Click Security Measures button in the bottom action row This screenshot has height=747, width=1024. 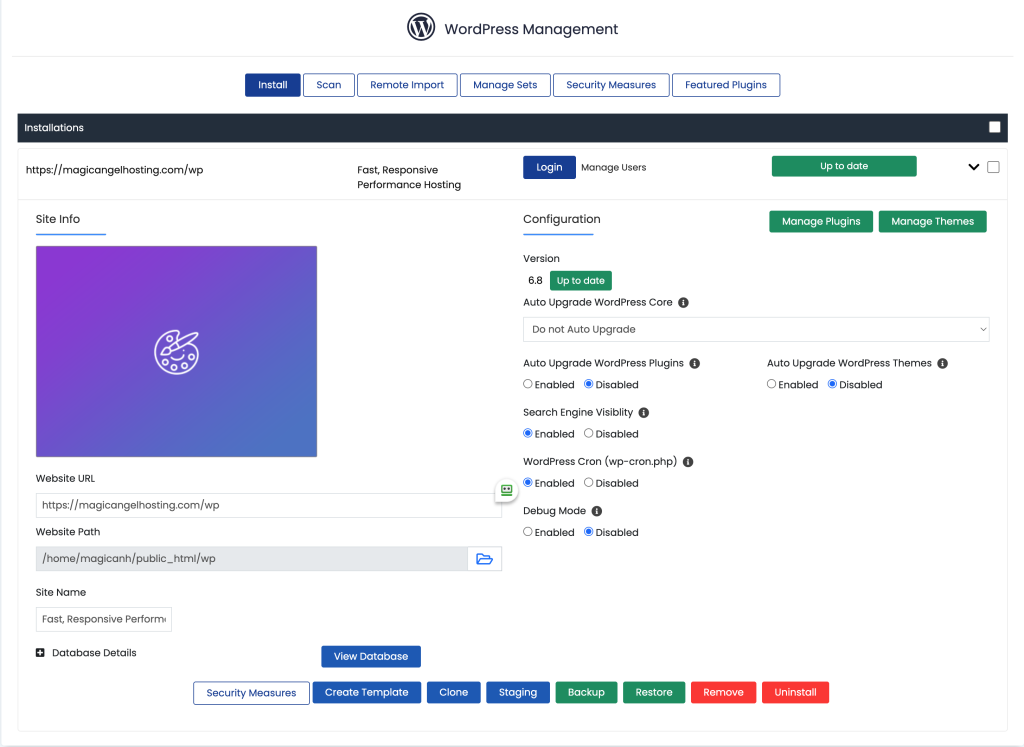pos(251,693)
